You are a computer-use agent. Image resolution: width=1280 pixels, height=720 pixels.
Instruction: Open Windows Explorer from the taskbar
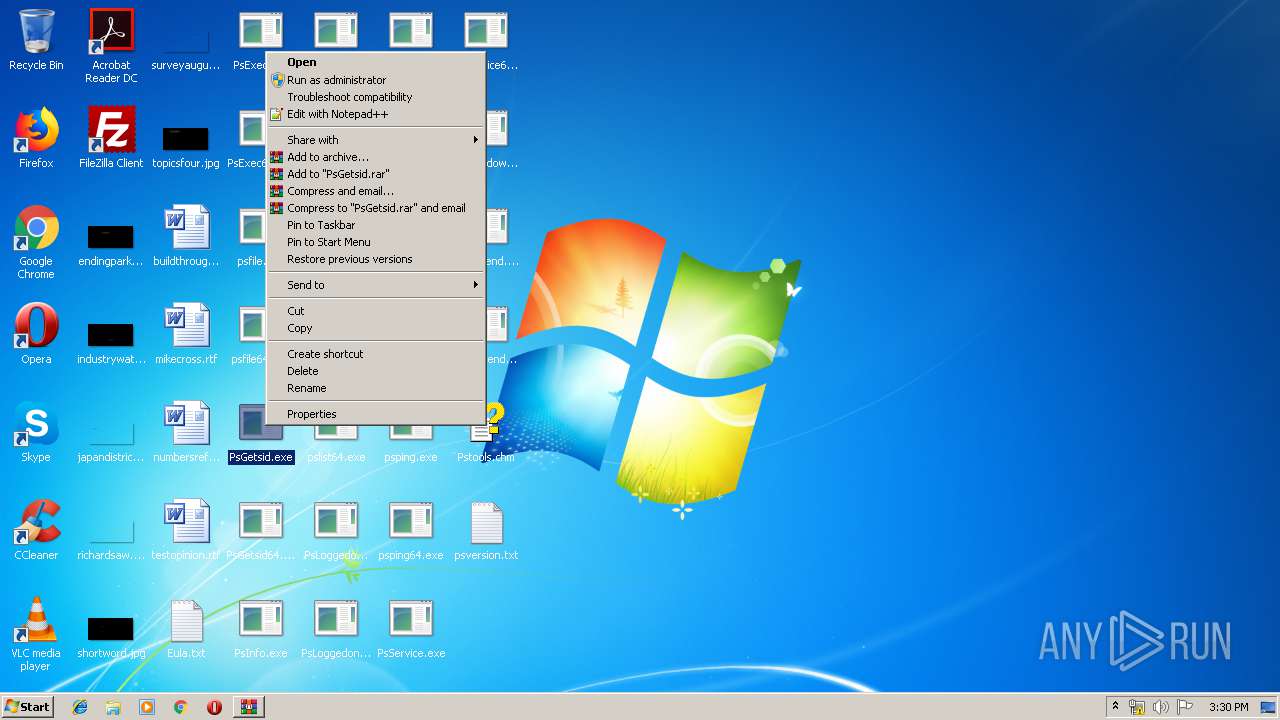113,707
